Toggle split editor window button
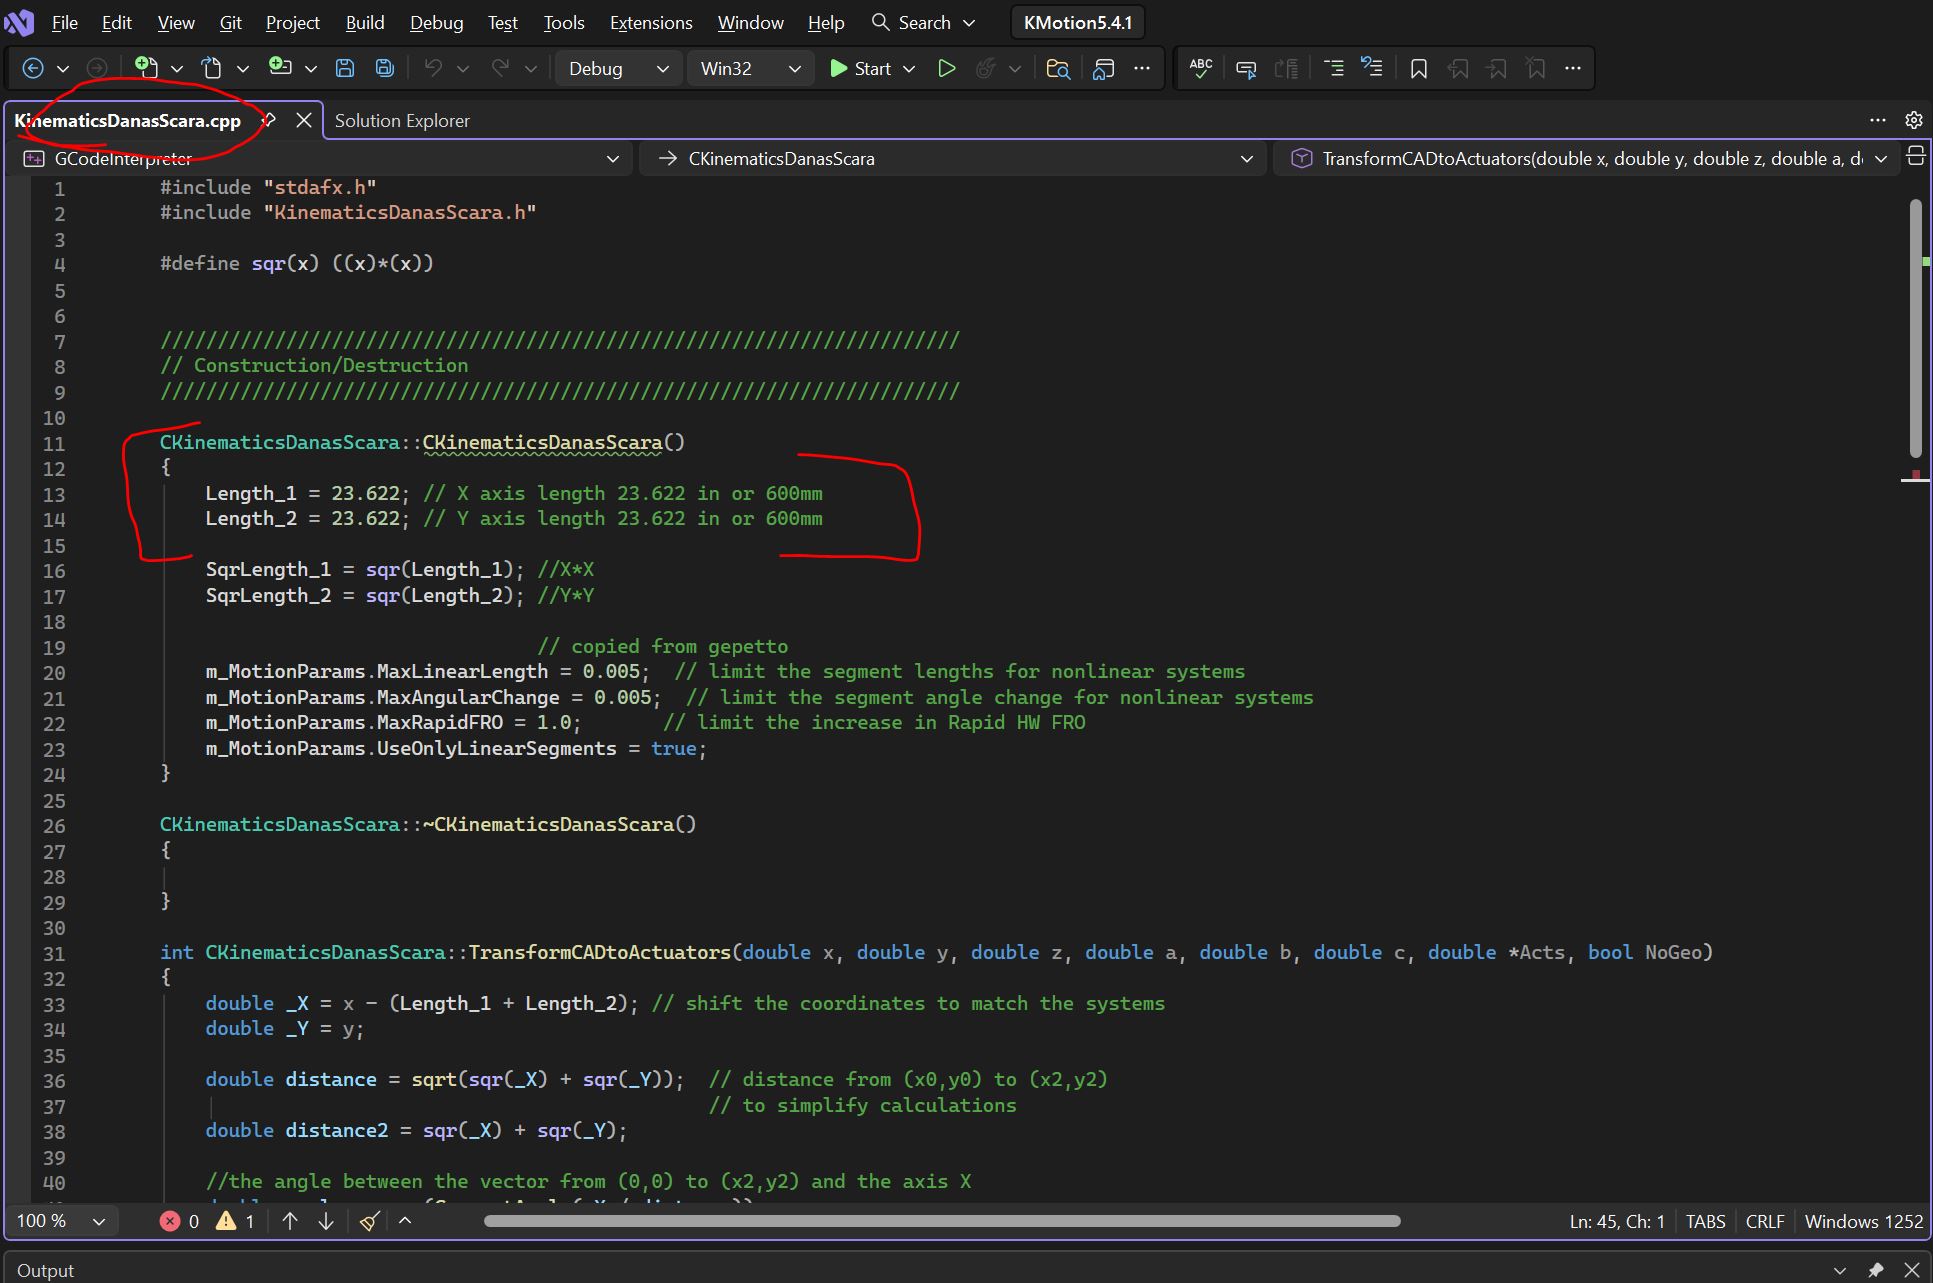The width and height of the screenshot is (1933, 1283). tap(1915, 157)
